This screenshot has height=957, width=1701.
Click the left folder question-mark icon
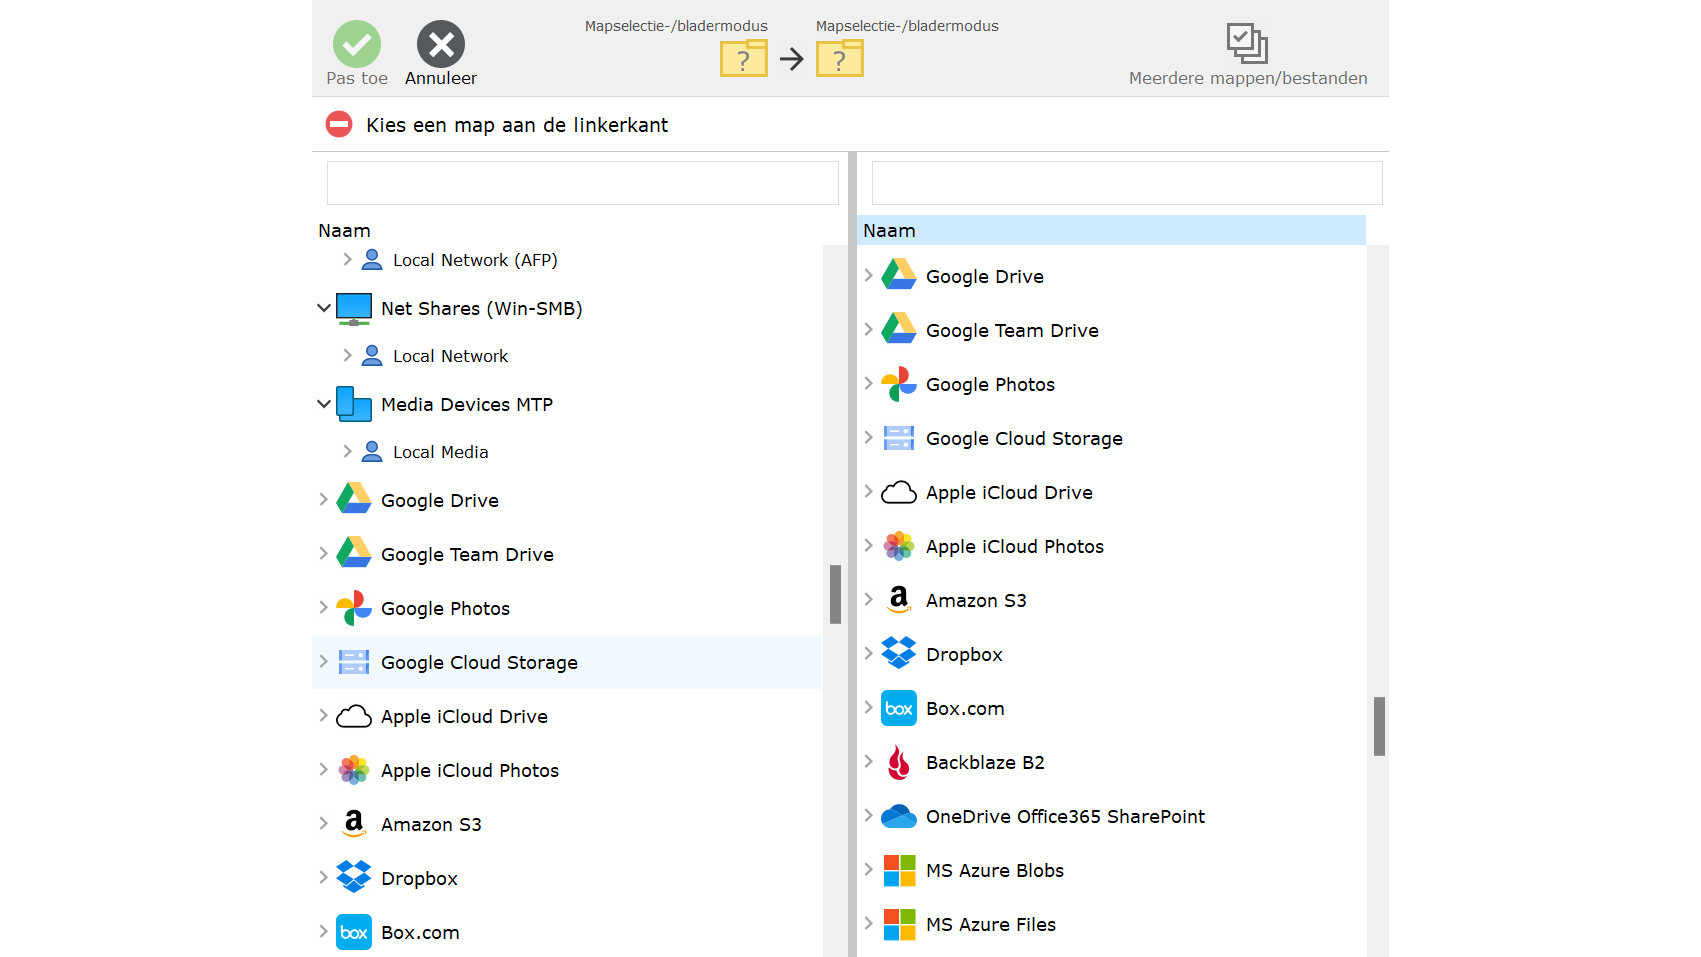743,59
